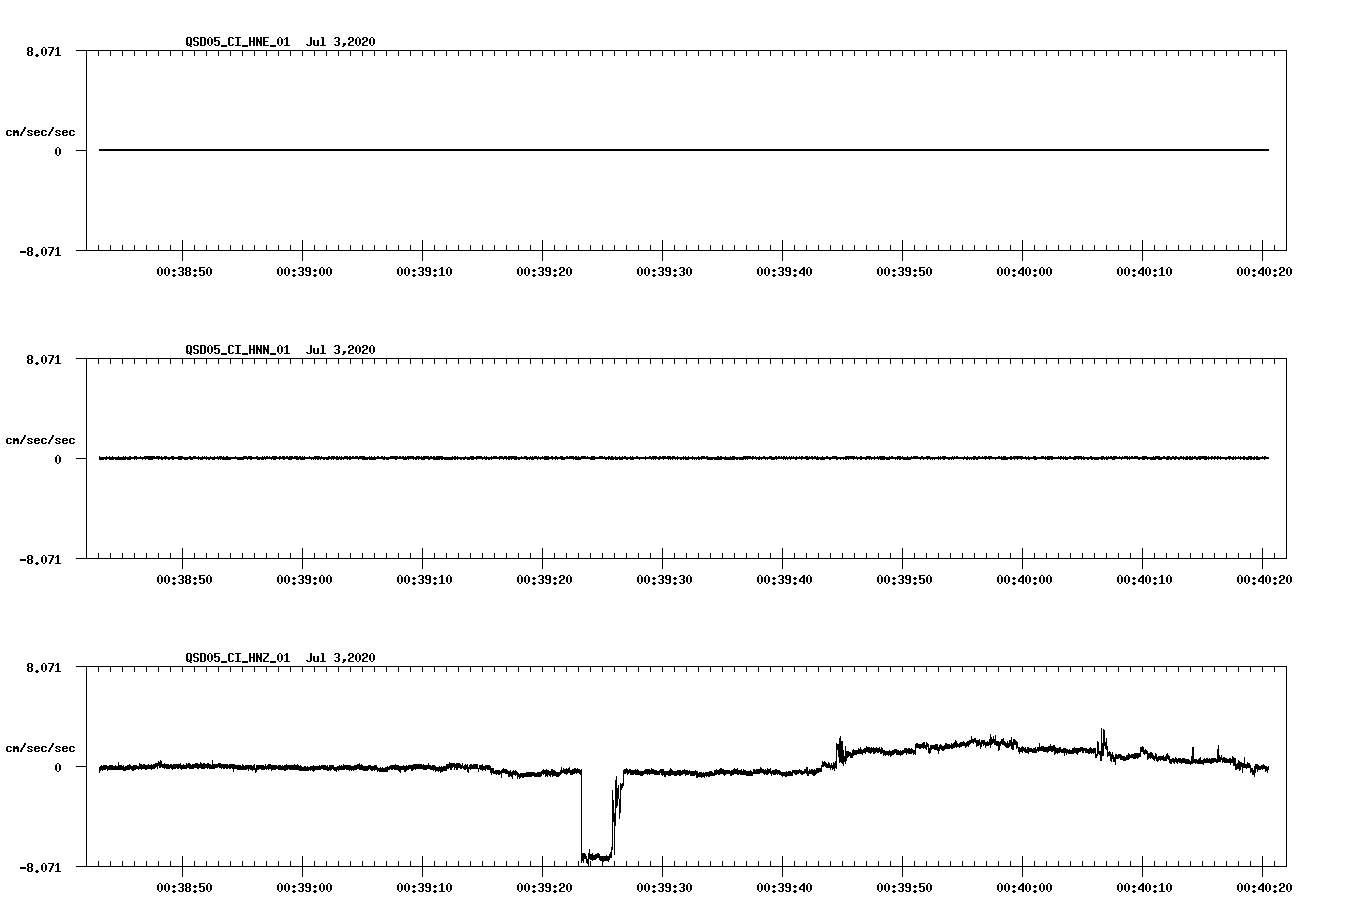Click the 00:39:40 time label under HNN plot
Image resolution: width=1358 pixels, height=924 pixels.
(784, 580)
